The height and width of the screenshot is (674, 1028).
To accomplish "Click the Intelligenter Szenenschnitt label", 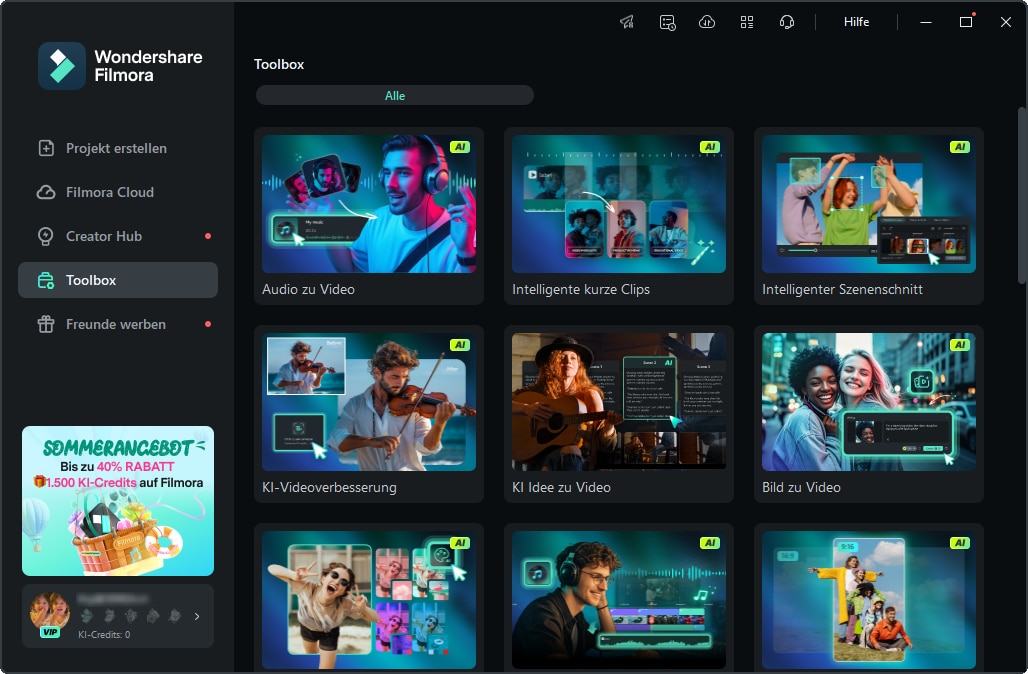I will pyautogui.click(x=842, y=289).
